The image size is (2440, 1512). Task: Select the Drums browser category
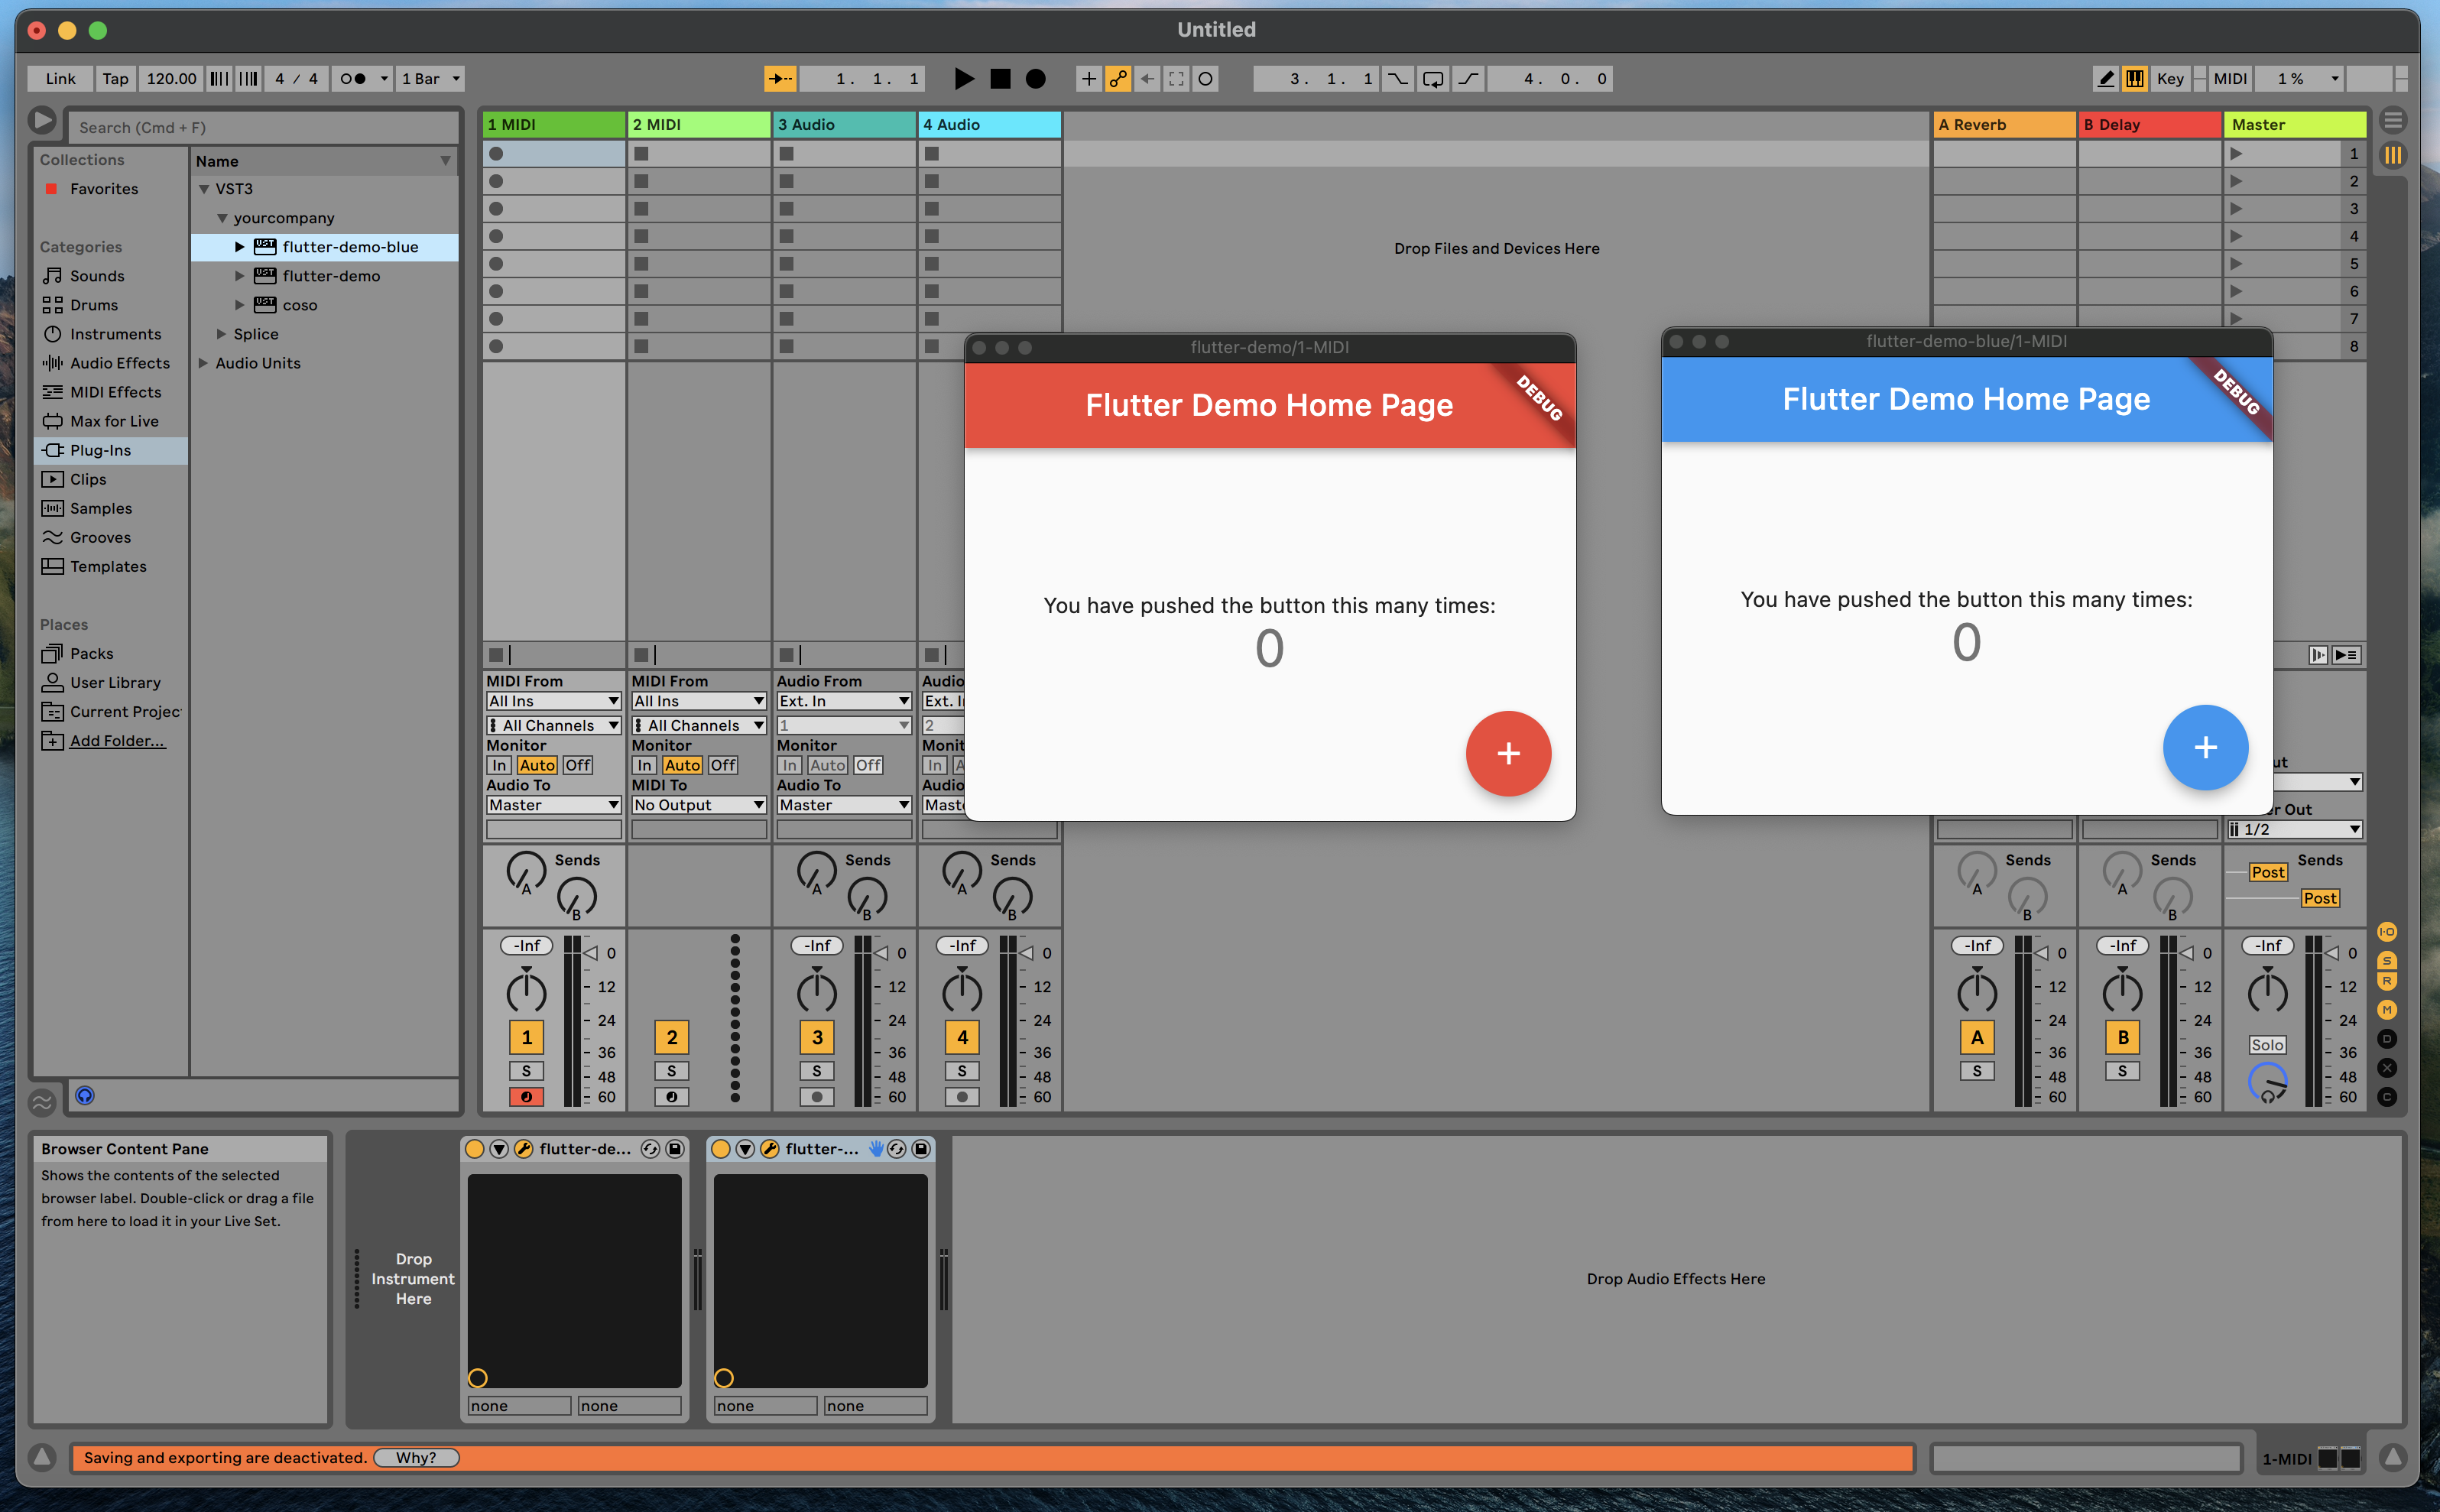pyautogui.click(x=92, y=304)
